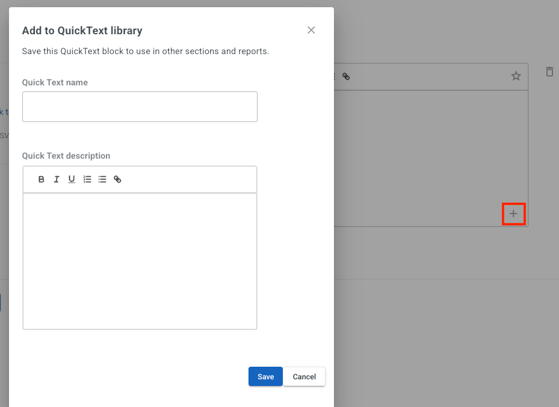This screenshot has width=559, height=407.
Task: Click the Quick Text name input field
Action: [x=140, y=107]
